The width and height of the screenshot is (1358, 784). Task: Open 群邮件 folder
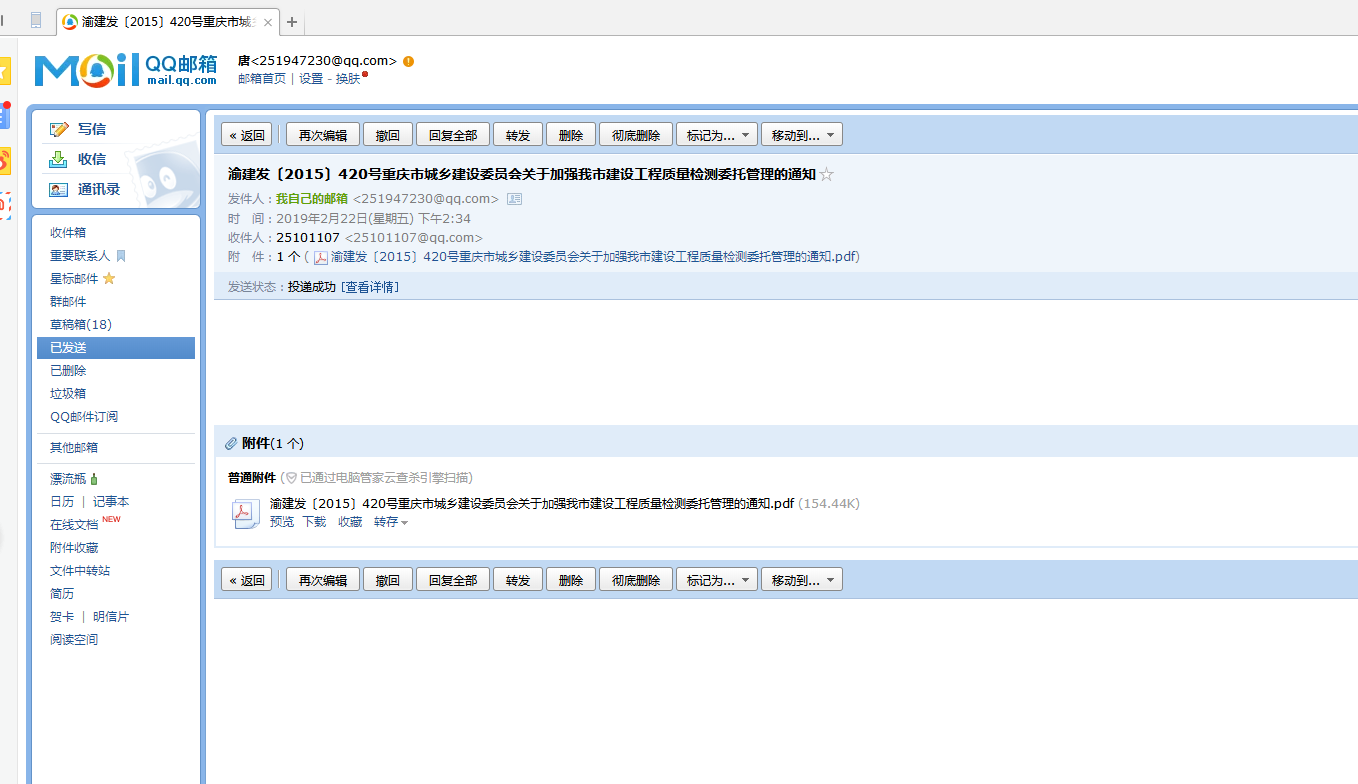[68, 302]
